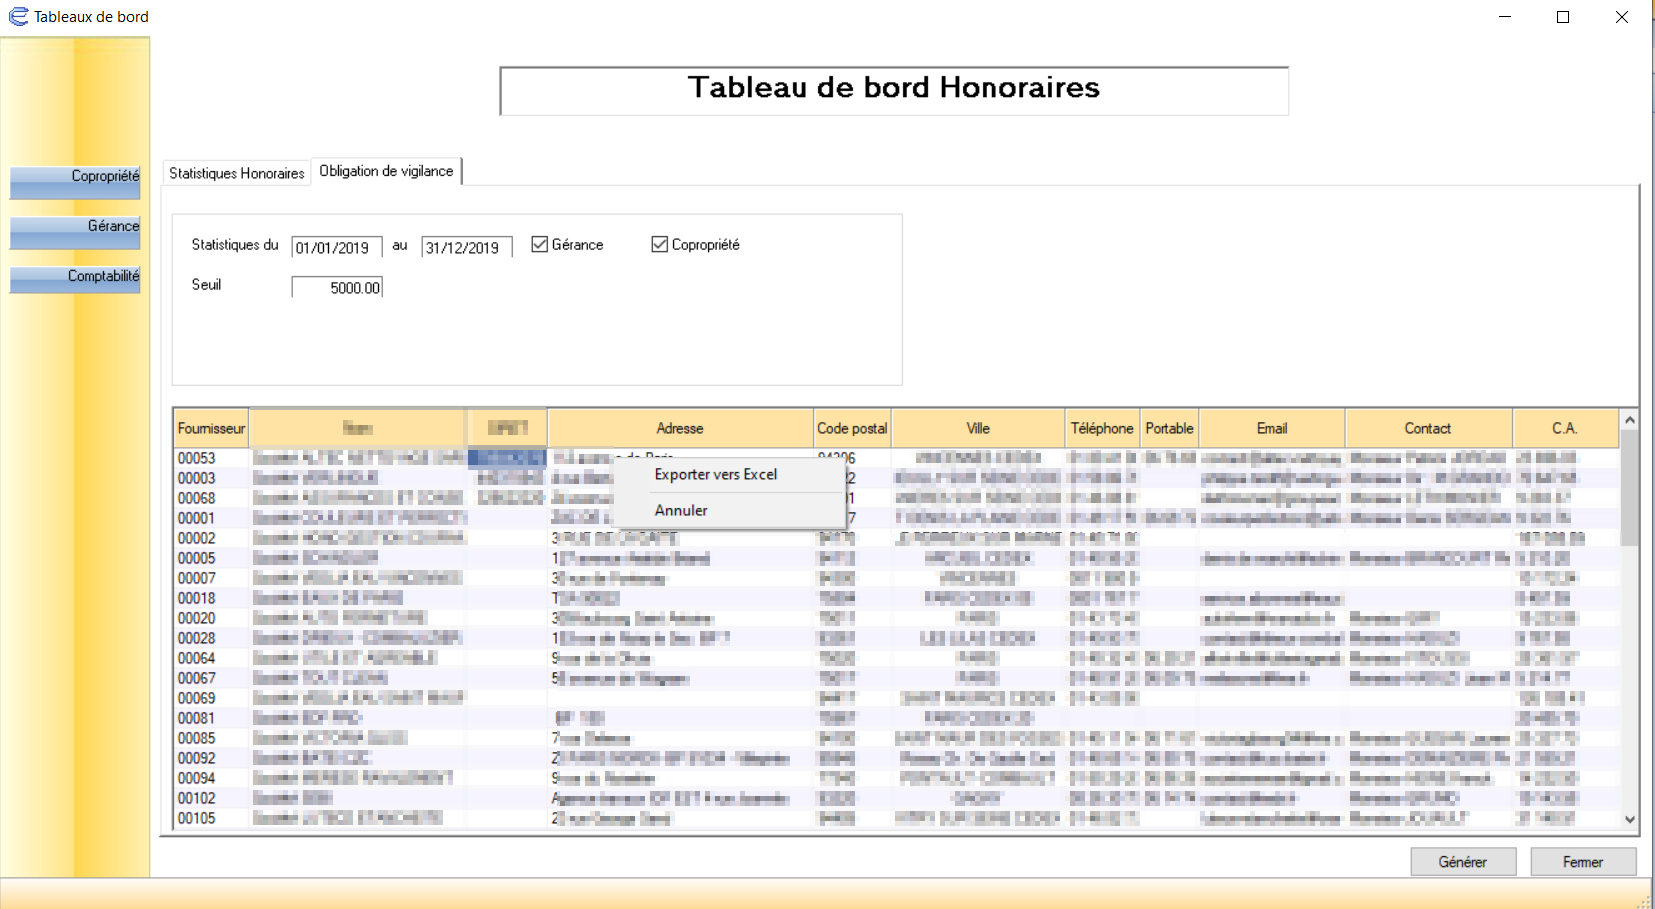Click the Contact column header
1655x909 pixels.
click(1428, 428)
